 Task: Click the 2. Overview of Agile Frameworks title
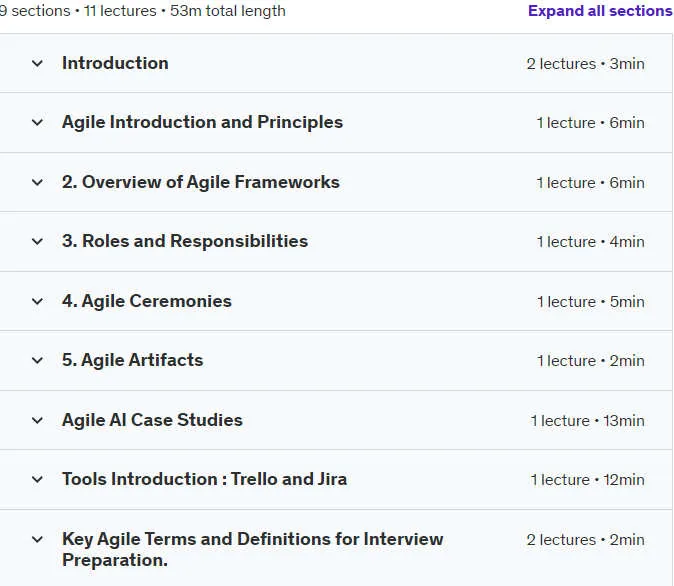(201, 182)
